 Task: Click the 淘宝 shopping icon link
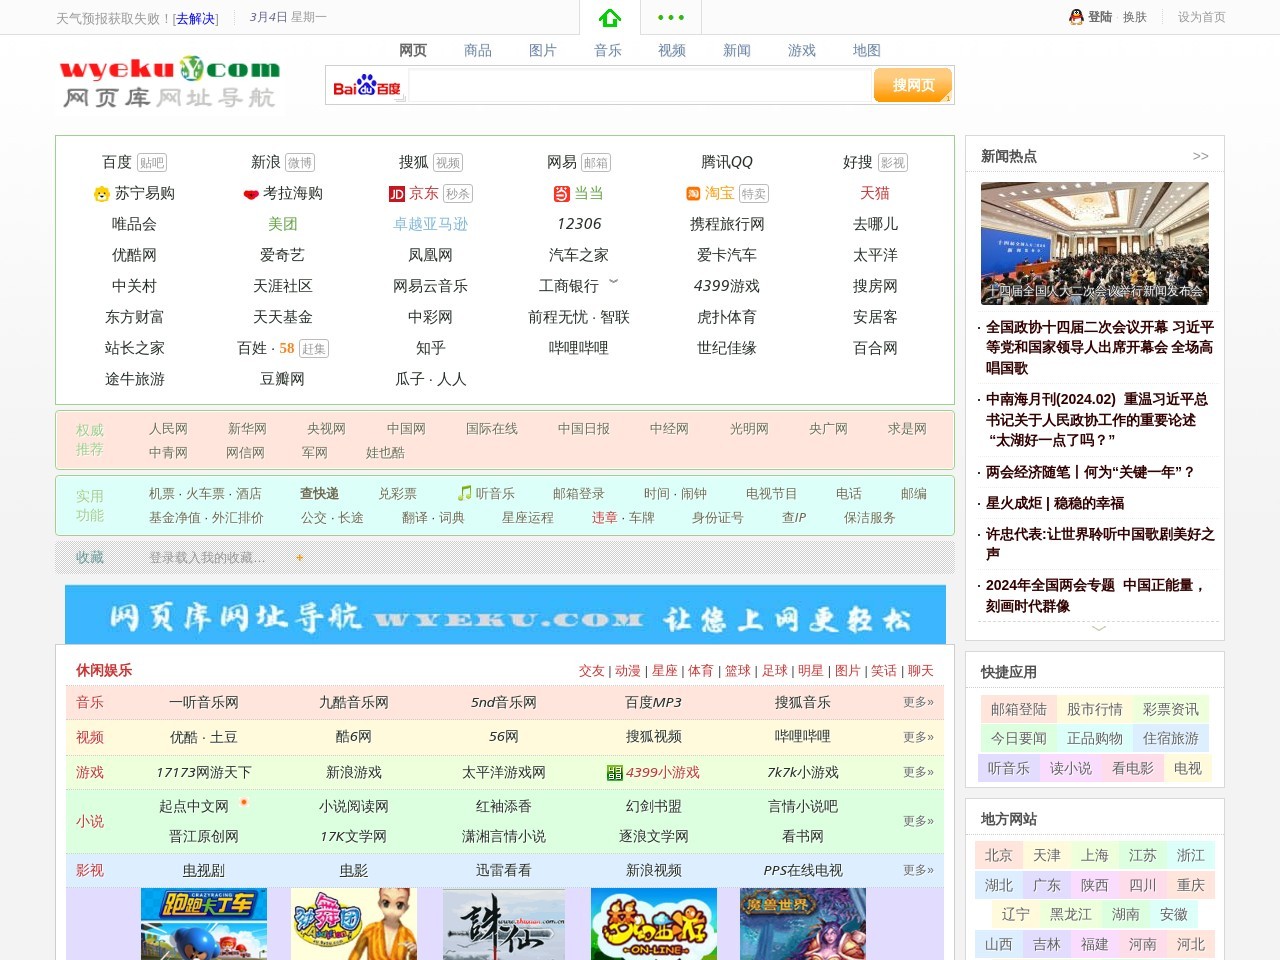(693, 194)
